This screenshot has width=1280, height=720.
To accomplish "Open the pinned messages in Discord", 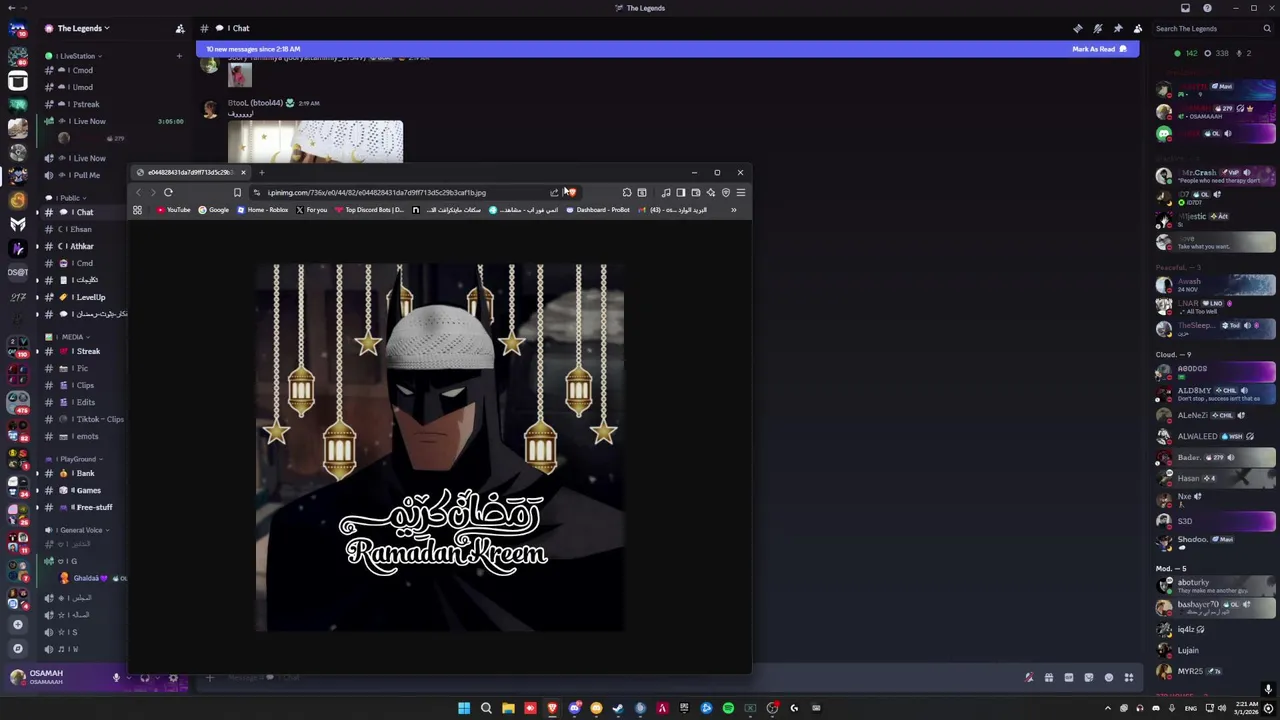I will (1118, 28).
